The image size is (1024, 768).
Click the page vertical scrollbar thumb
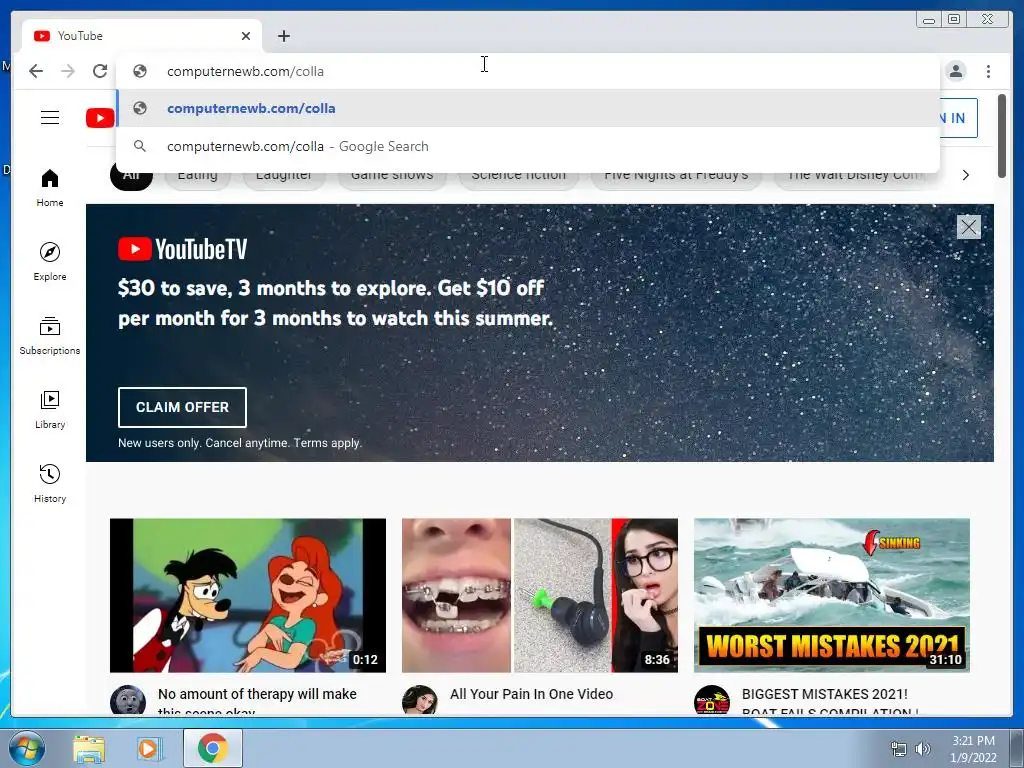(1001, 136)
